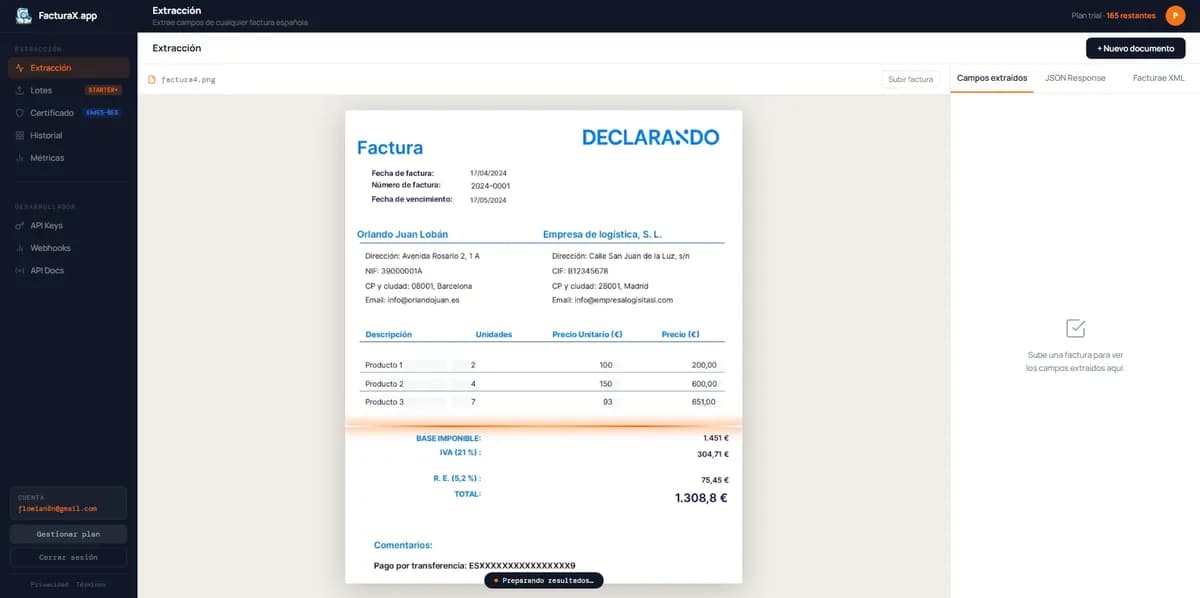Click the BASE IMPONIBLE label
Screen dimensions: 1200x598
point(449,438)
